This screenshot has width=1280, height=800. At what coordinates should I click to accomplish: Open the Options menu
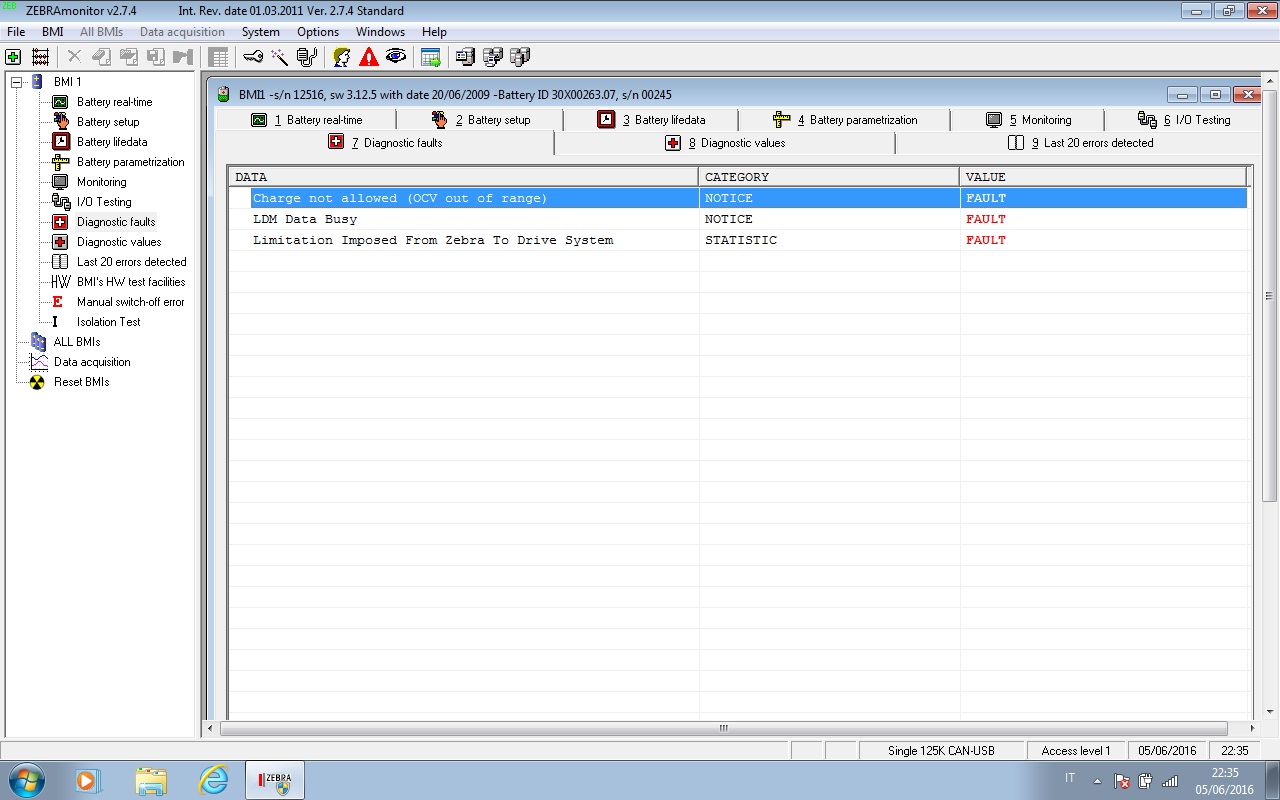[x=318, y=32]
